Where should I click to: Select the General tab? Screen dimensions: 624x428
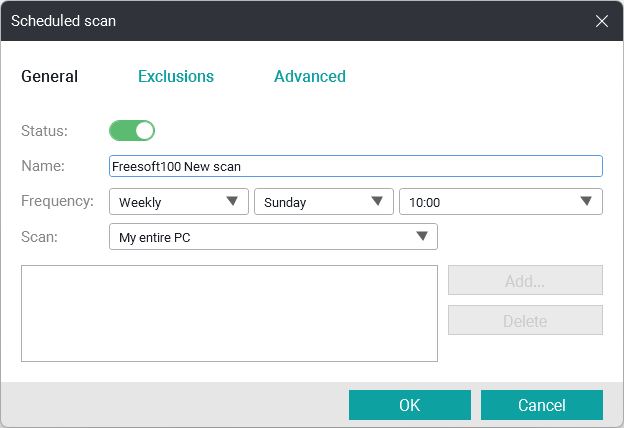[x=49, y=76]
